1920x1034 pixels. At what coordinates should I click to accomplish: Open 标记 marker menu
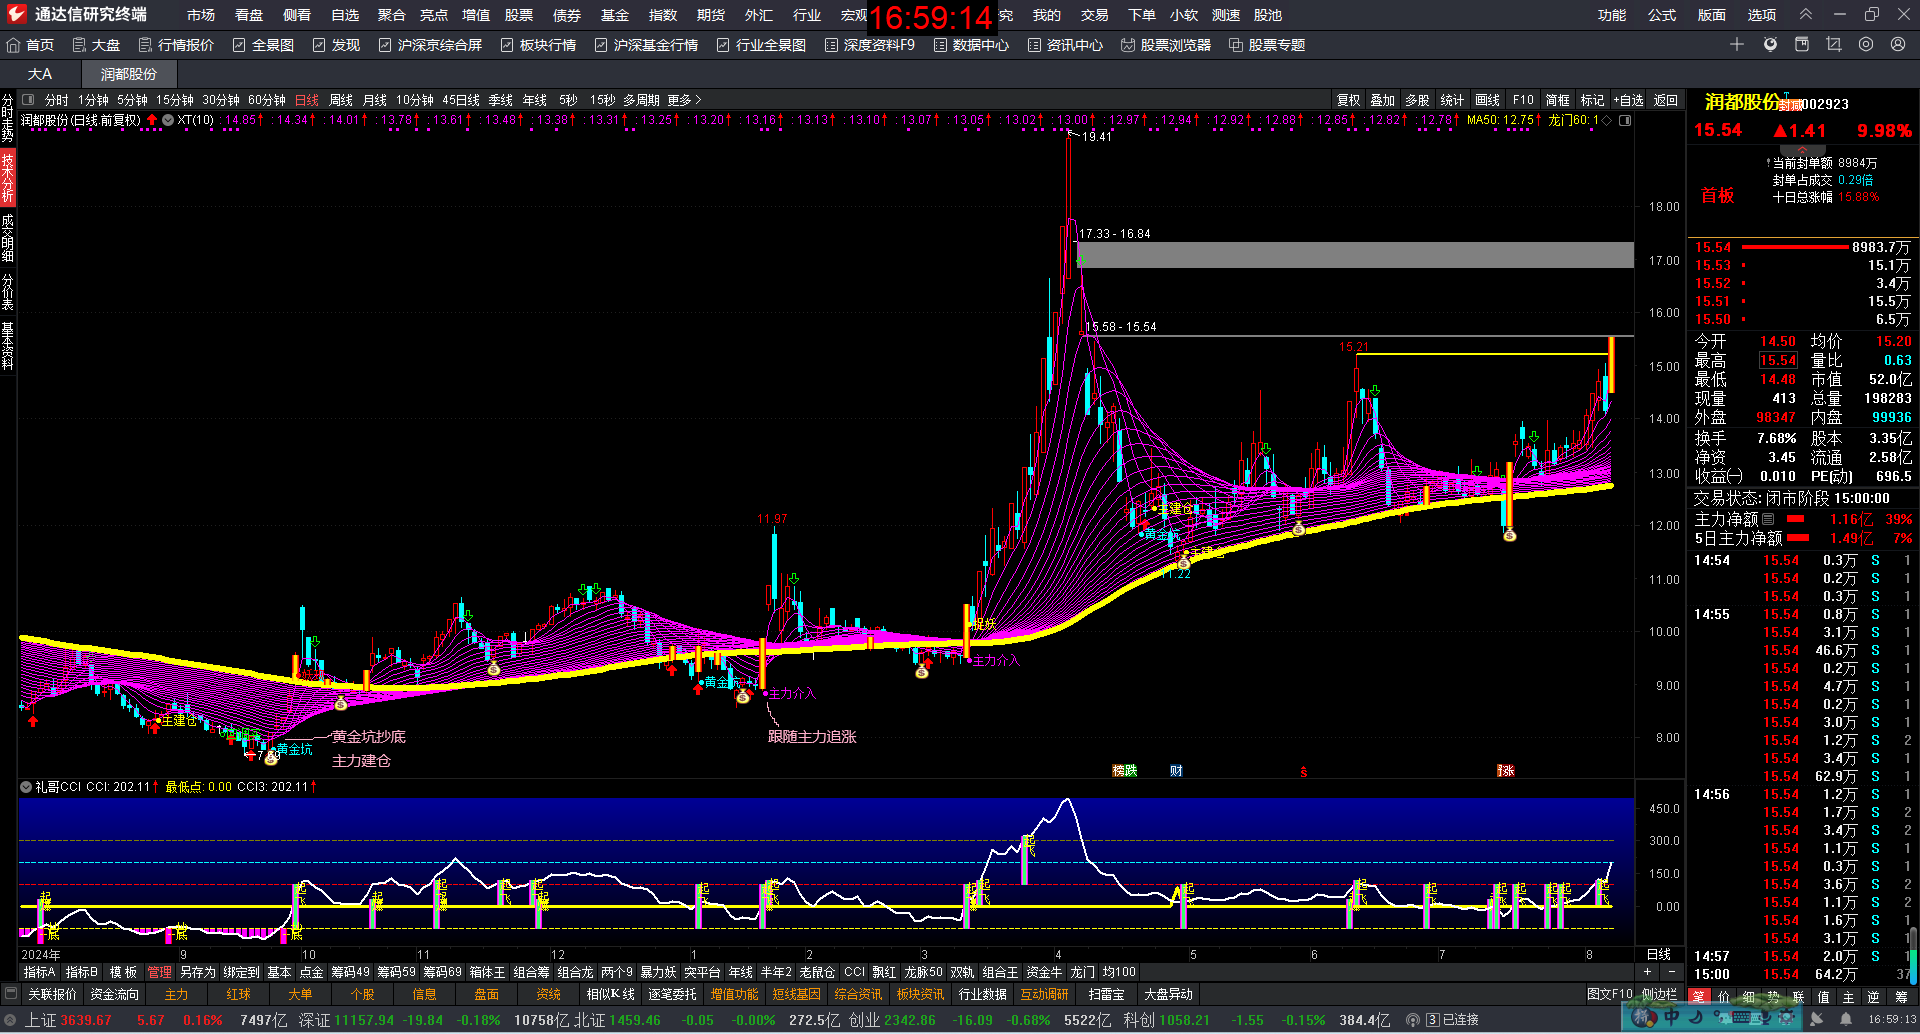(x=1592, y=100)
